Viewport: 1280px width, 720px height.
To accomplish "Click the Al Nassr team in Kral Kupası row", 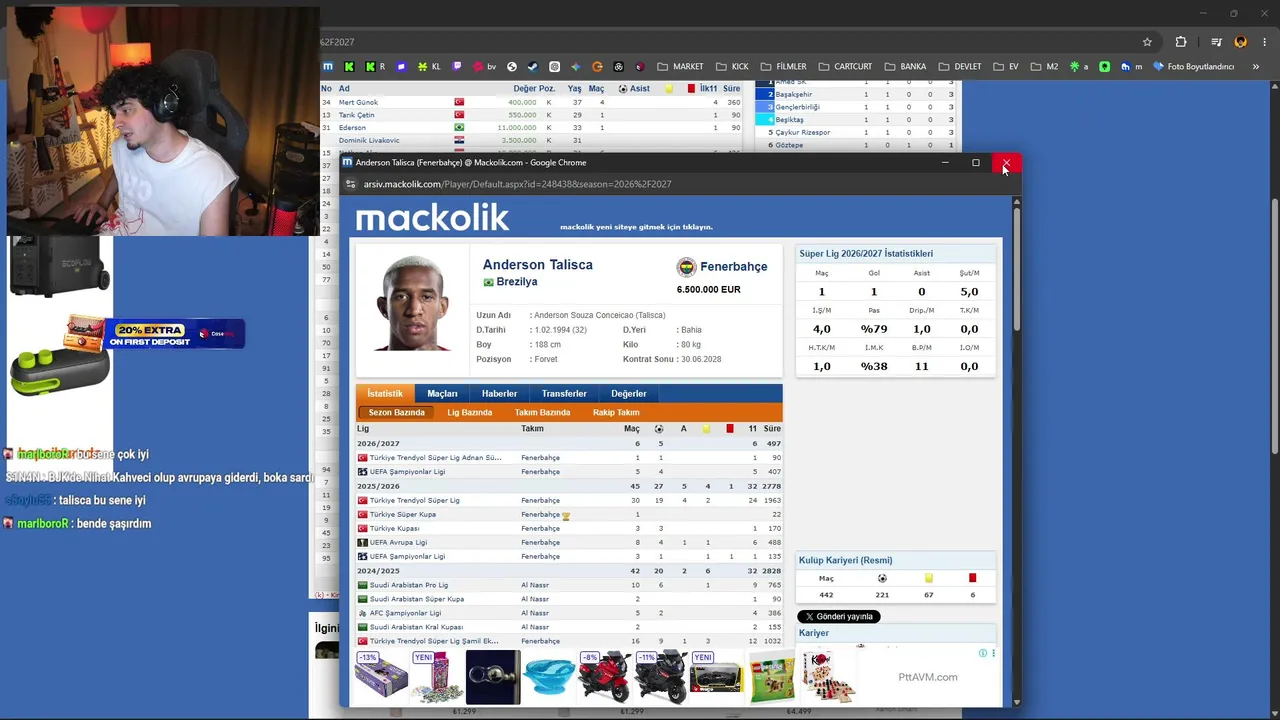I will (x=535, y=627).
